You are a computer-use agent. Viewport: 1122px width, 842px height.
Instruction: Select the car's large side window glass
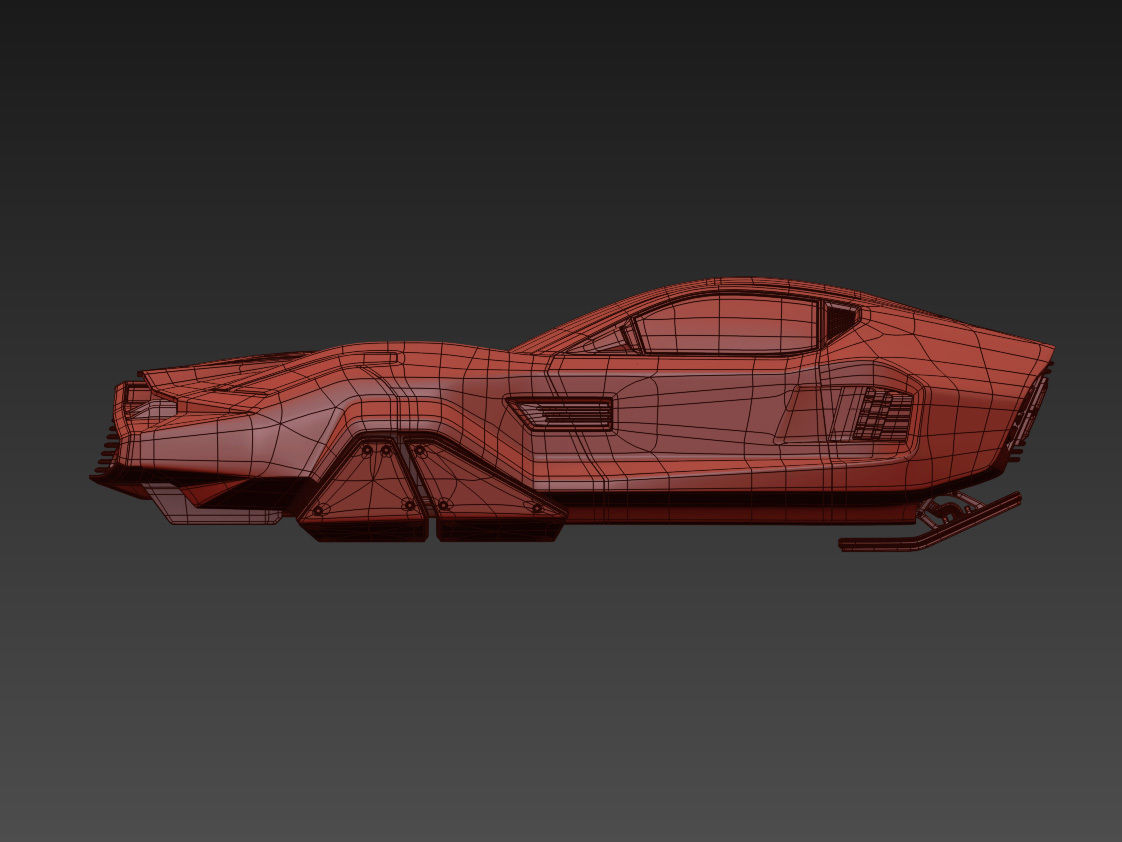[x=726, y=325]
